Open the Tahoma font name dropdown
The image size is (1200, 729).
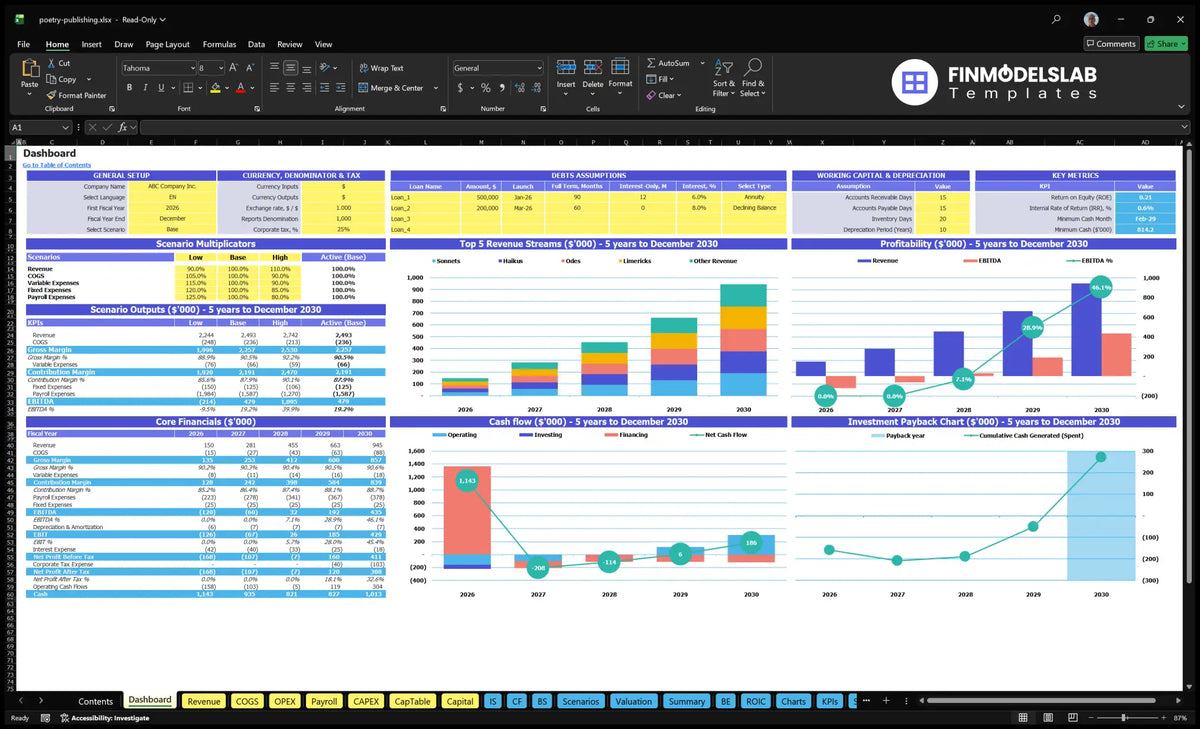[x=191, y=68]
